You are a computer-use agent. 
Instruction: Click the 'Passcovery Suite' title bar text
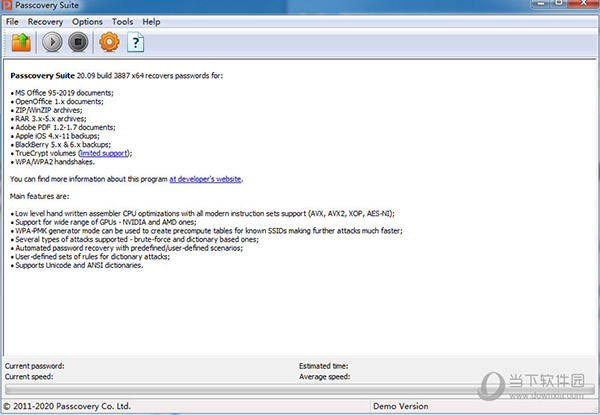(47, 5)
